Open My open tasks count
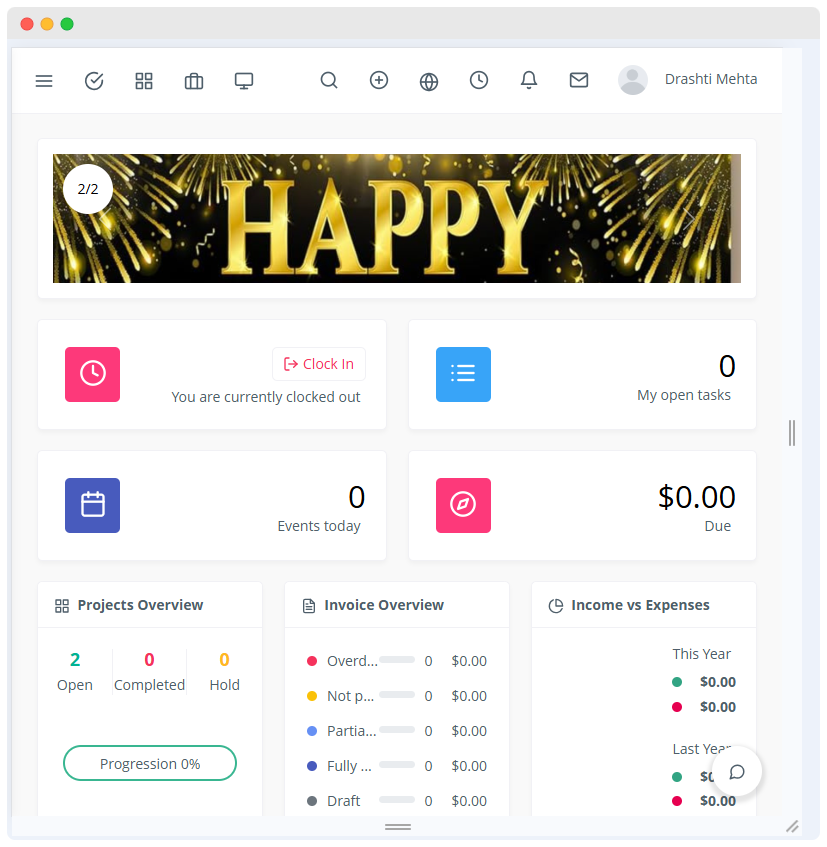Viewport: 827px width, 847px height. 727,366
